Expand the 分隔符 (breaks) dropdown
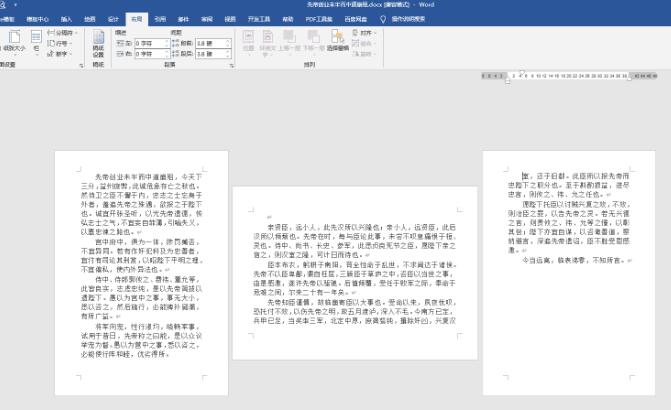This screenshot has height=410, width=671. (62, 32)
